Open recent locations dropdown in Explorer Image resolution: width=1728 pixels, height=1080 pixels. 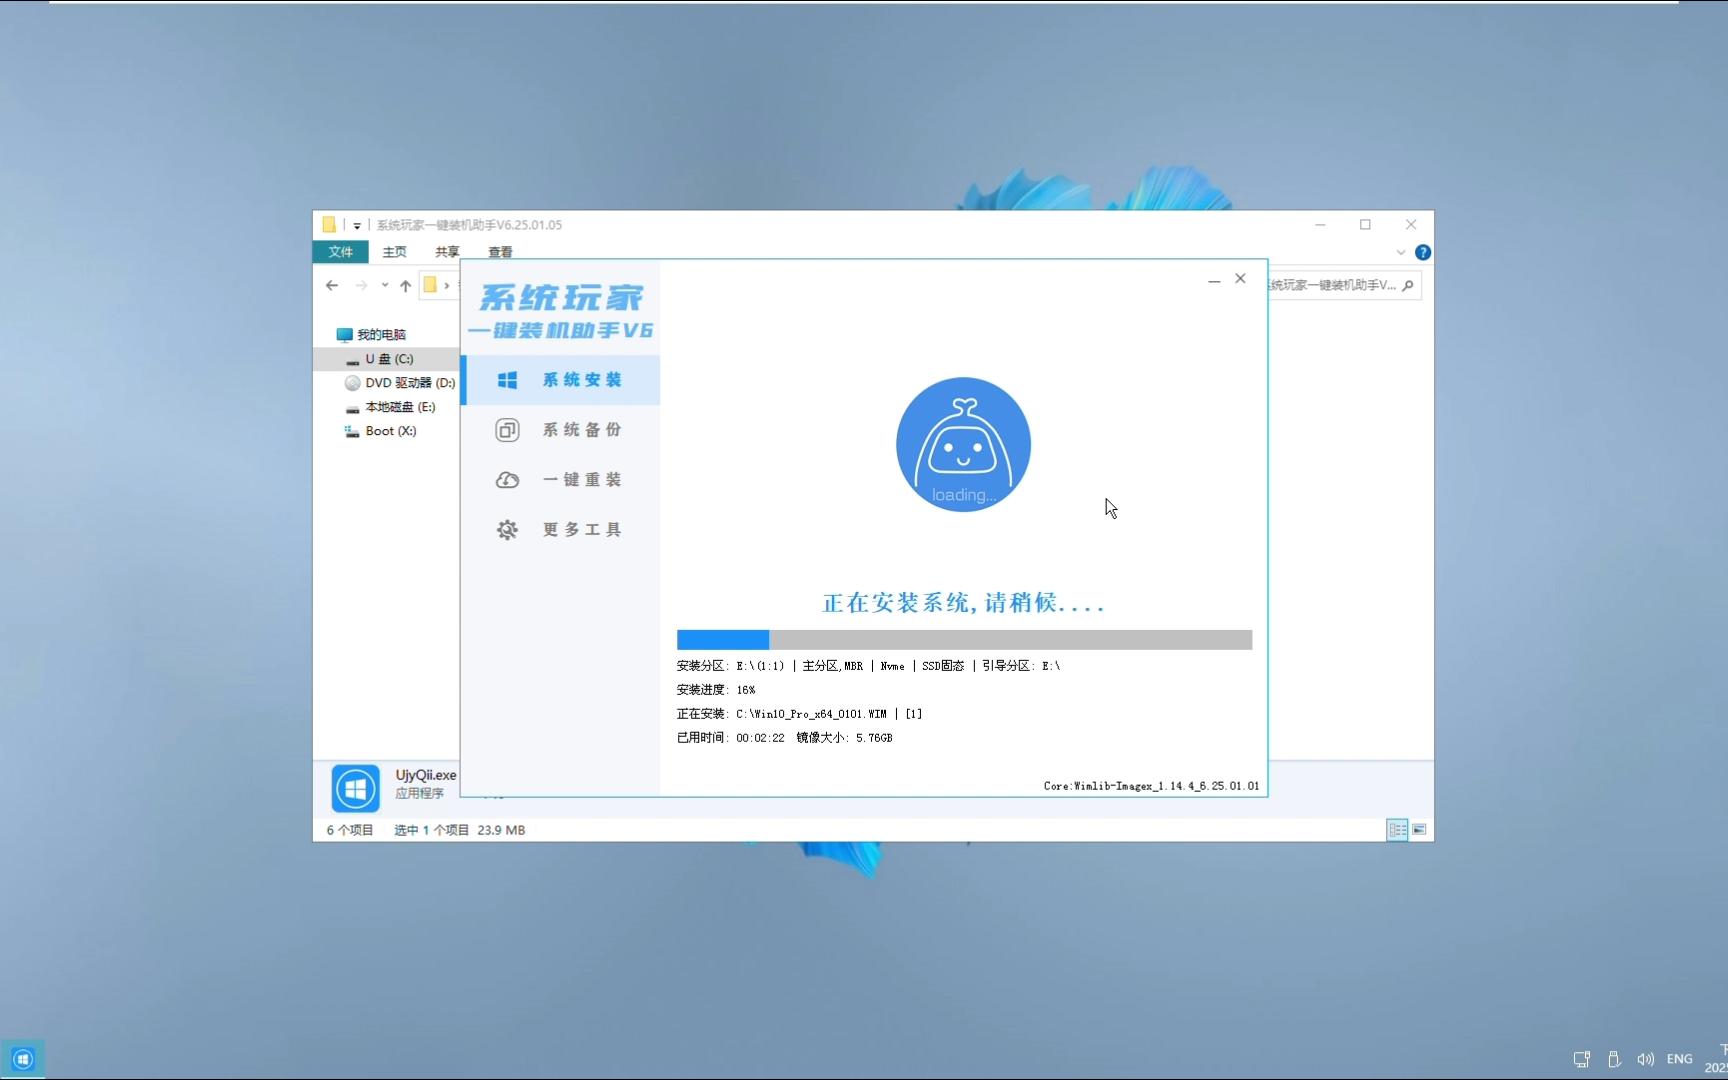pyautogui.click(x=385, y=286)
